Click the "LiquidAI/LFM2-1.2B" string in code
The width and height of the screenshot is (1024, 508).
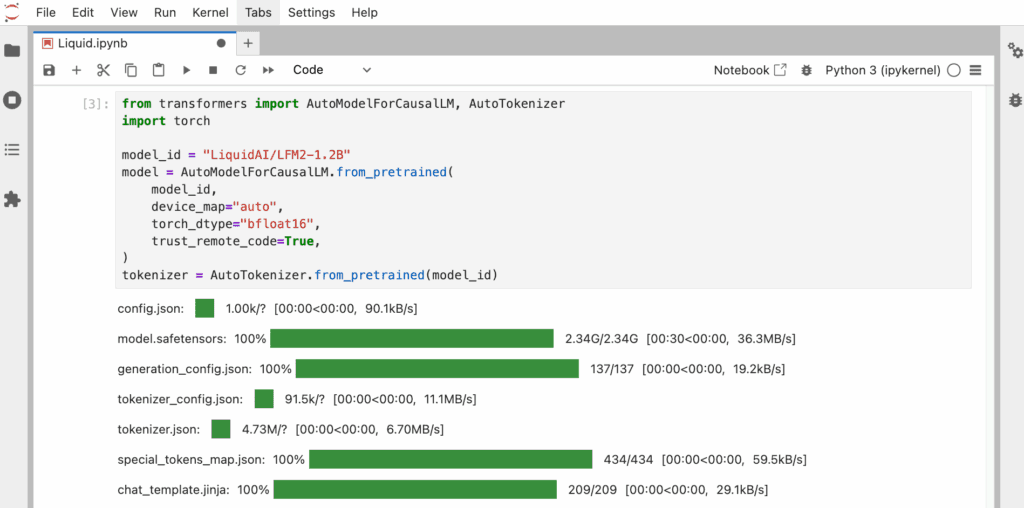click(x=277, y=155)
